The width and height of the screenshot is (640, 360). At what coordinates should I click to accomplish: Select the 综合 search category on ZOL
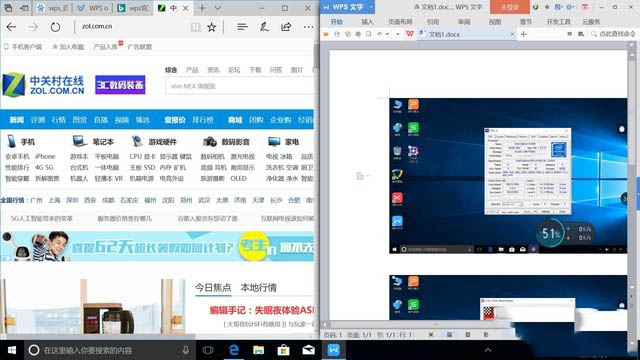[x=171, y=70]
